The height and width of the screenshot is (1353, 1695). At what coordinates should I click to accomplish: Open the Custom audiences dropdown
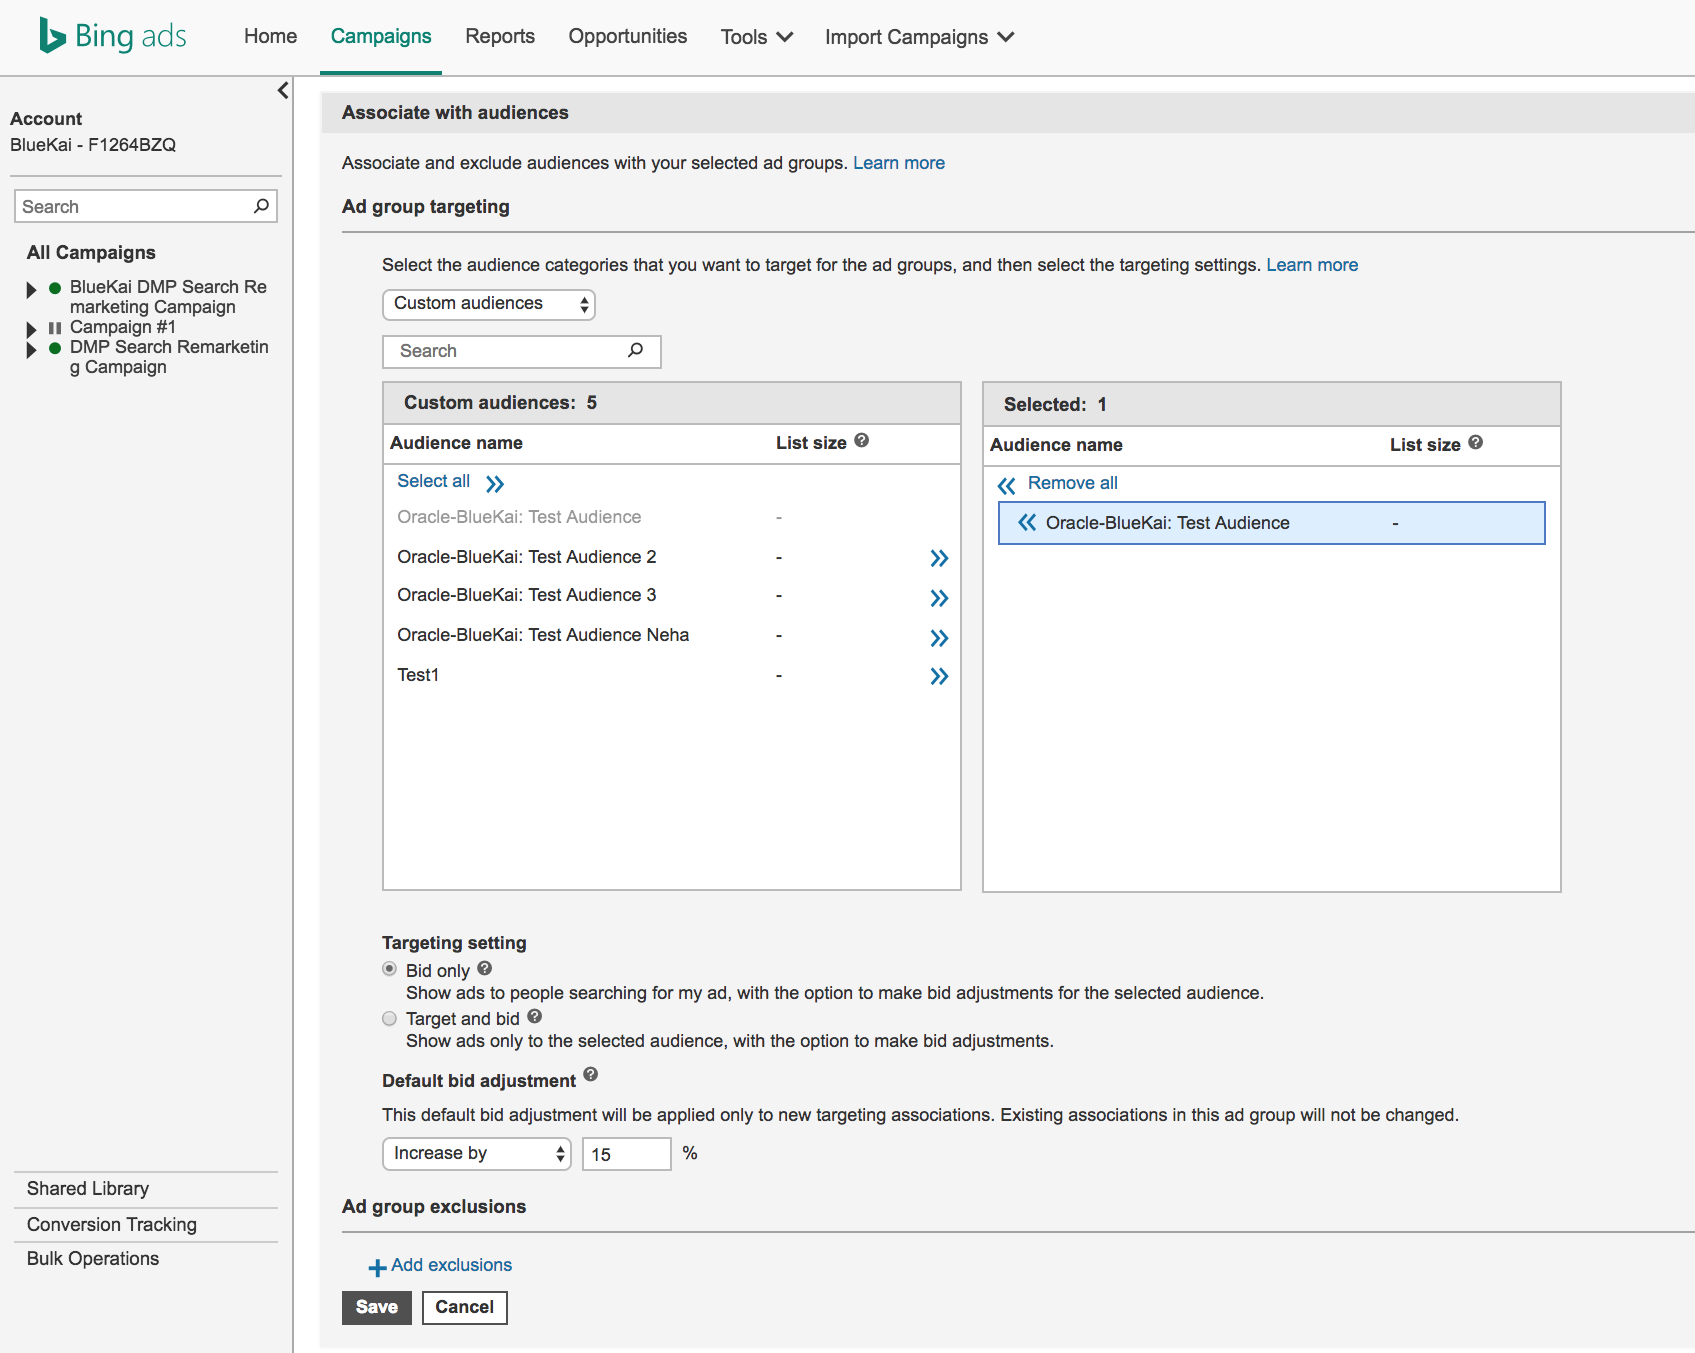click(x=488, y=304)
